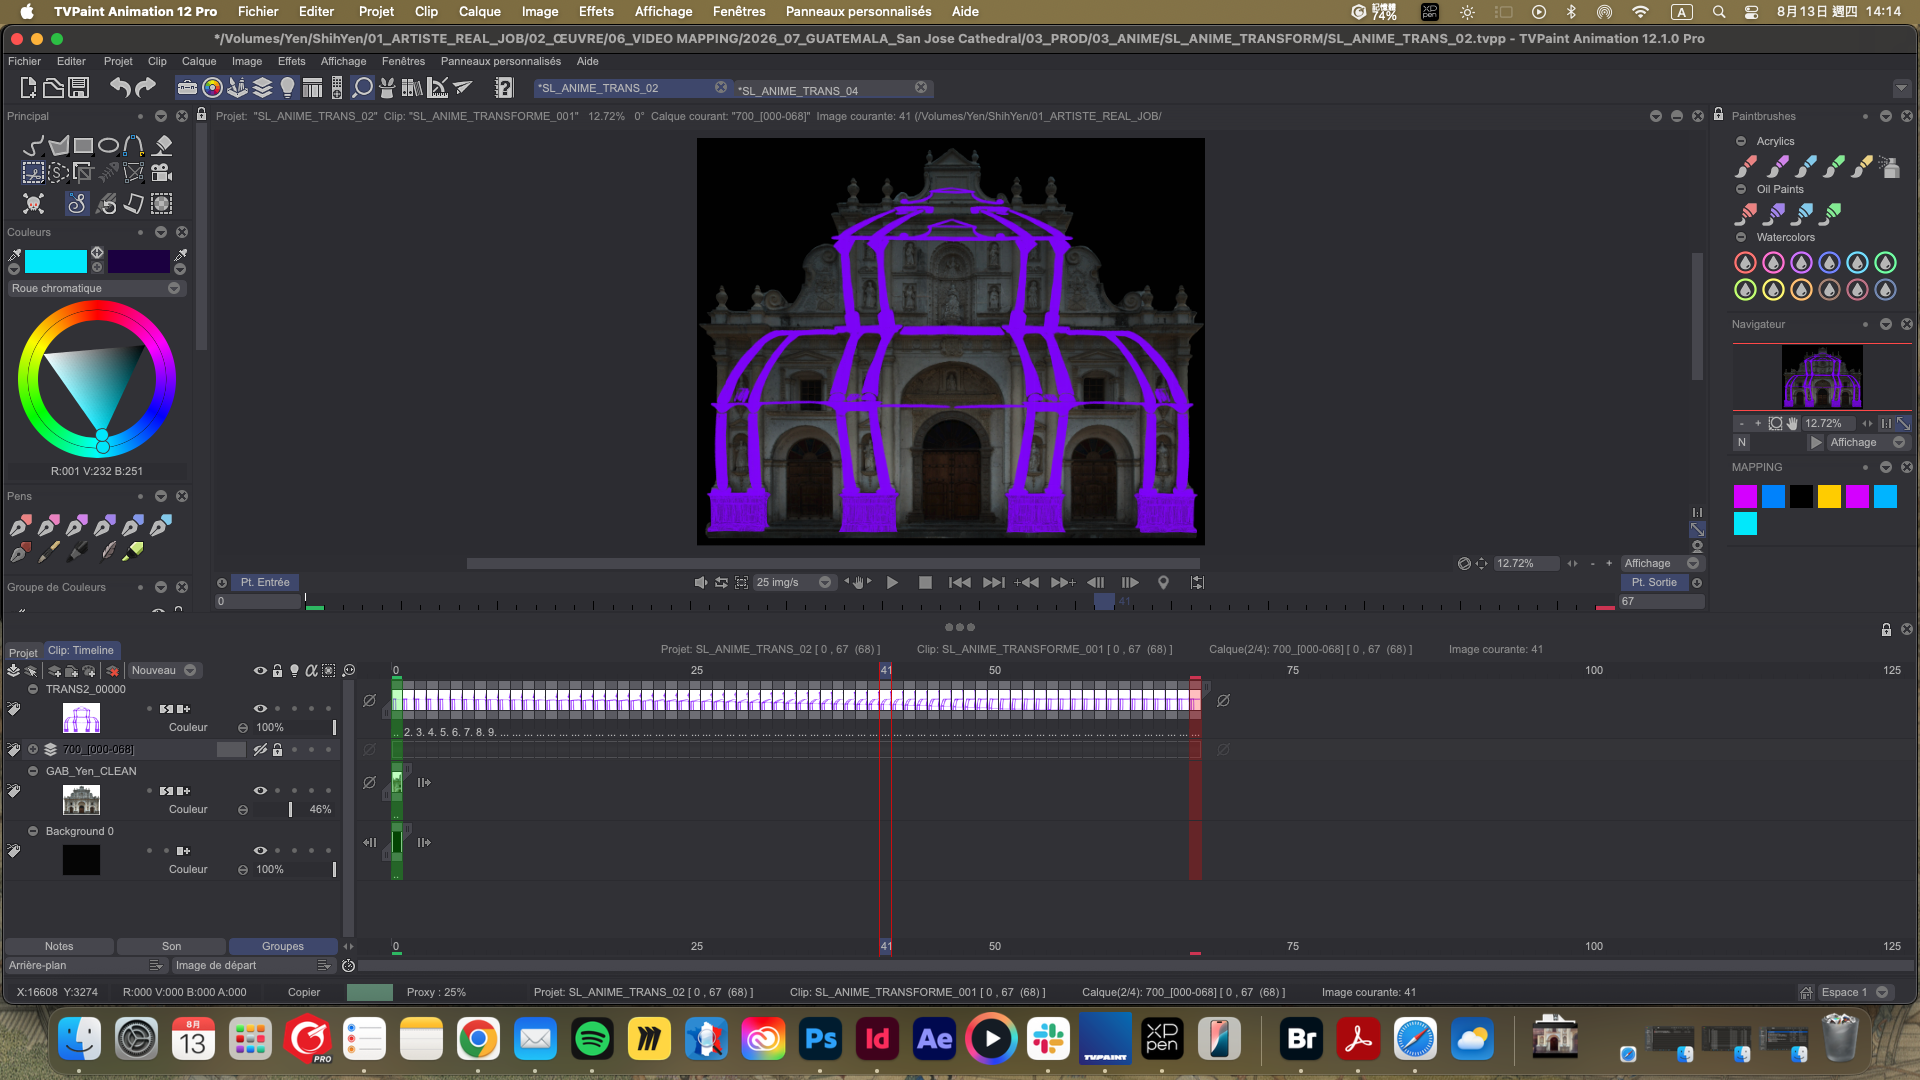The image size is (1920, 1080).
Task: Stop playback with the square button
Action: 925,583
